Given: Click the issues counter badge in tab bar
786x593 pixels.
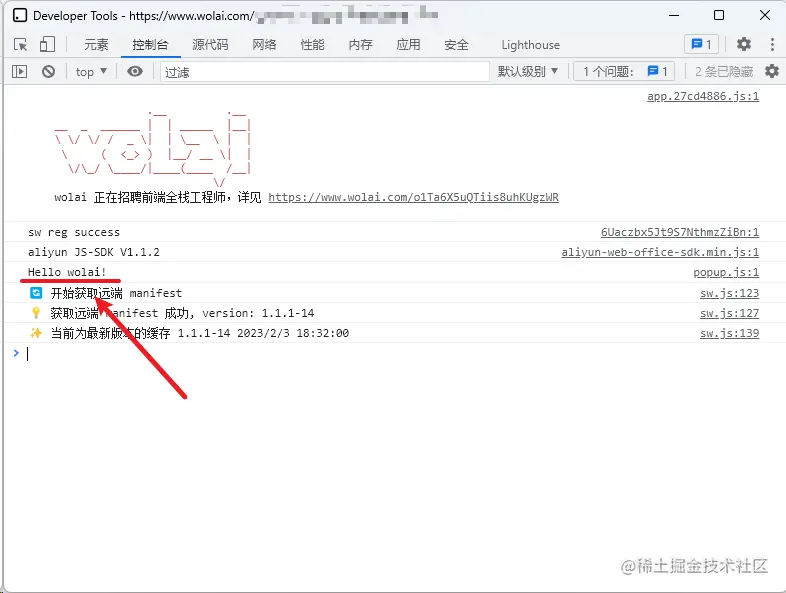Looking at the screenshot, I should click(701, 45).
